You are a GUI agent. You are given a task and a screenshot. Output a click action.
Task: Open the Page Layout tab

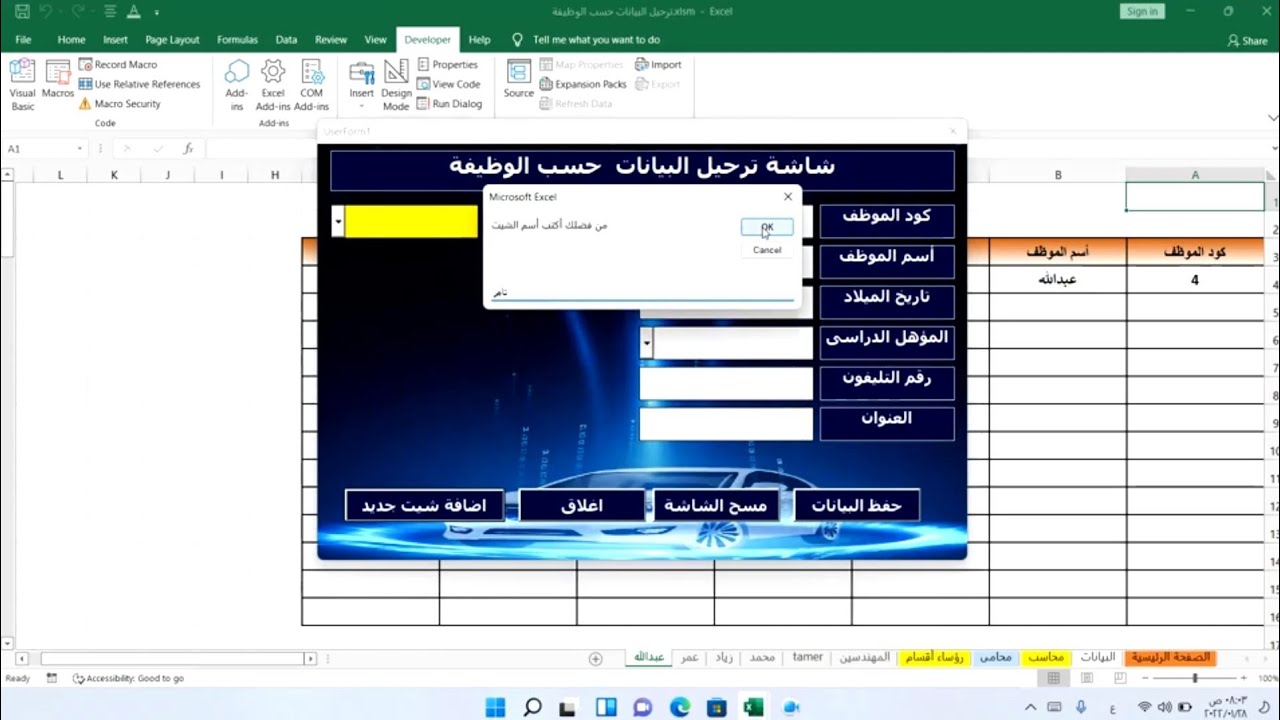point(172,40)
